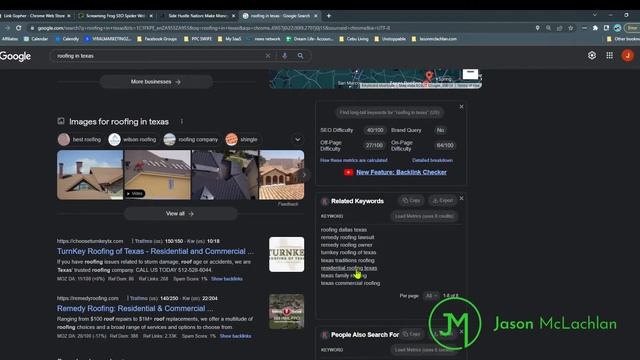
Task: Click the Google logo
Action: coord(15,56)
